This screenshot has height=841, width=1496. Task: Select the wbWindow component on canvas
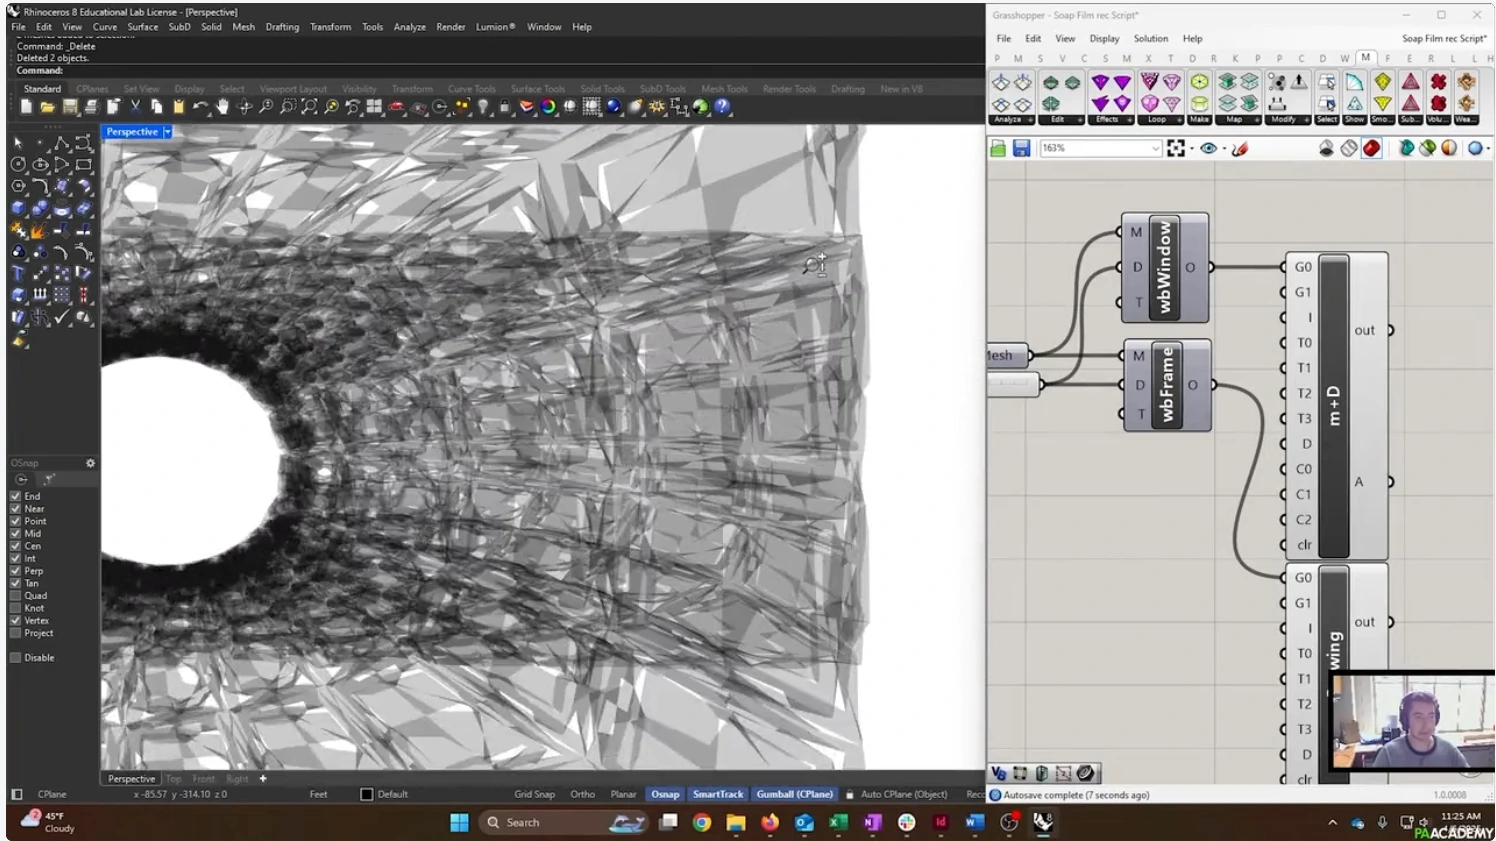point(1165,268)
